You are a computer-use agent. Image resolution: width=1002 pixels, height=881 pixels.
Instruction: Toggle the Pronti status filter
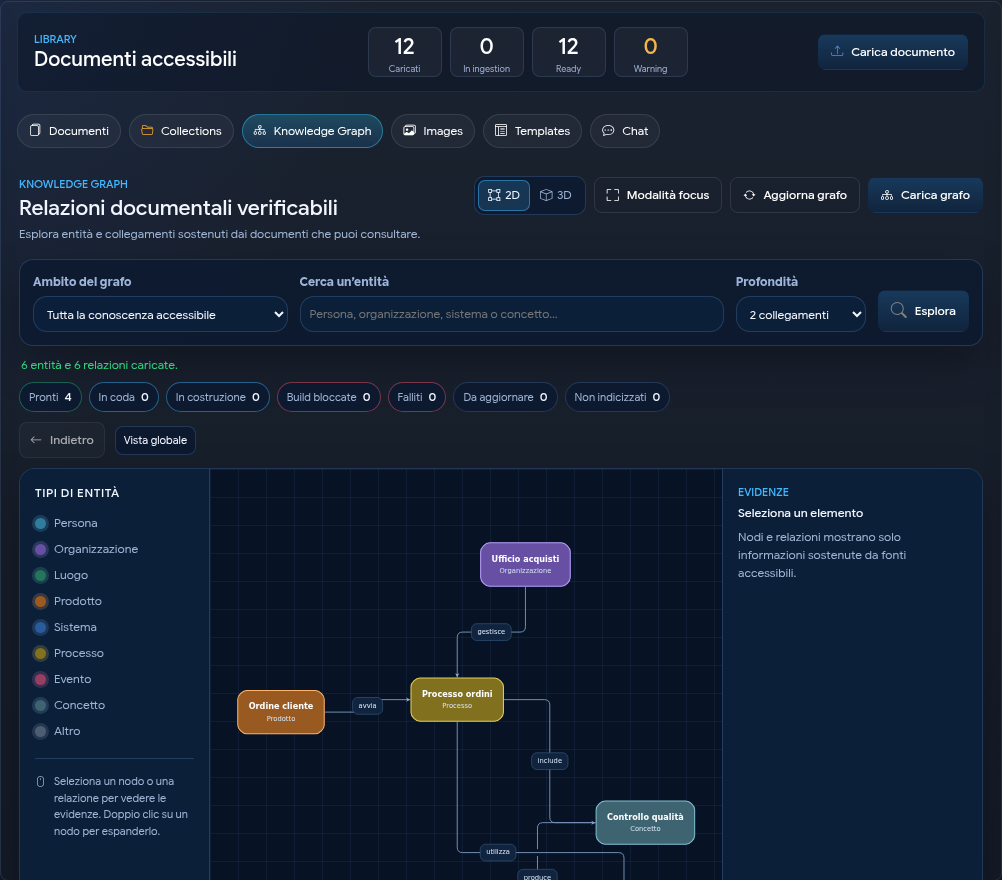click(x=50, y=397)
